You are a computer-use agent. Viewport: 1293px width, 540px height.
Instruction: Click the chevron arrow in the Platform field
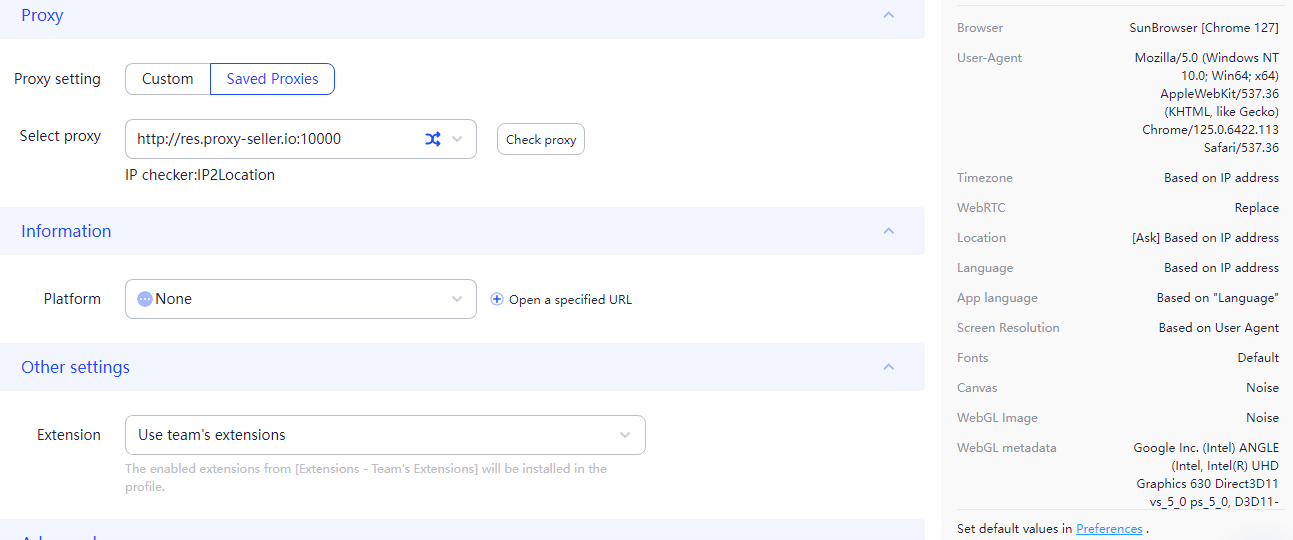point(457,299)
